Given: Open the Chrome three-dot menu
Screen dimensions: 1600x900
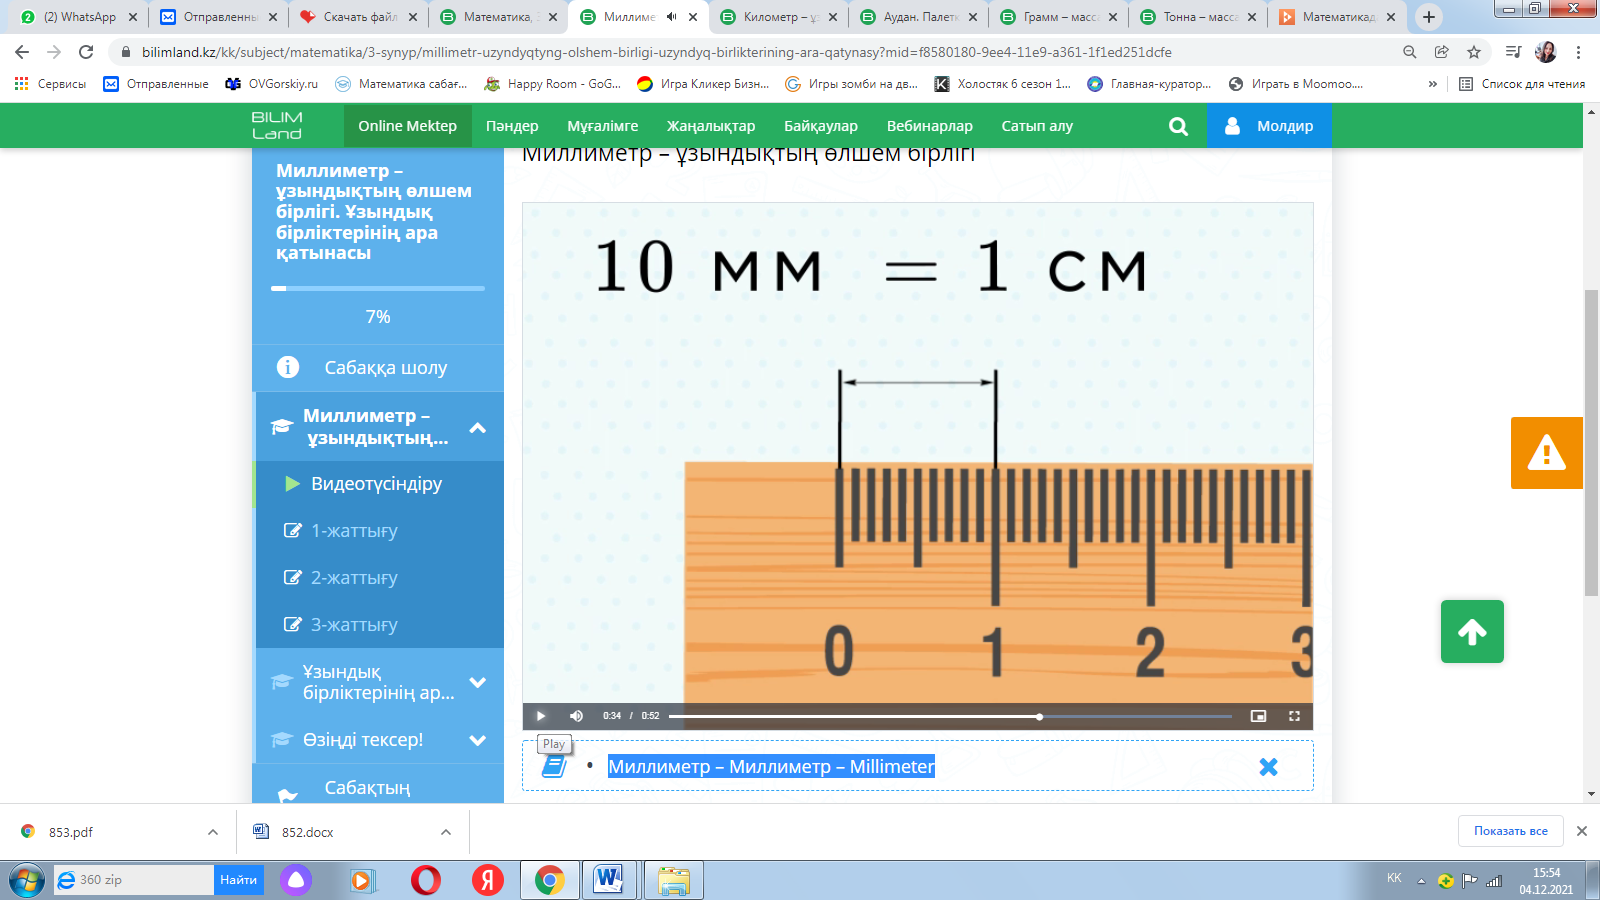Looking at the screenshot, I should [1579, 52].
